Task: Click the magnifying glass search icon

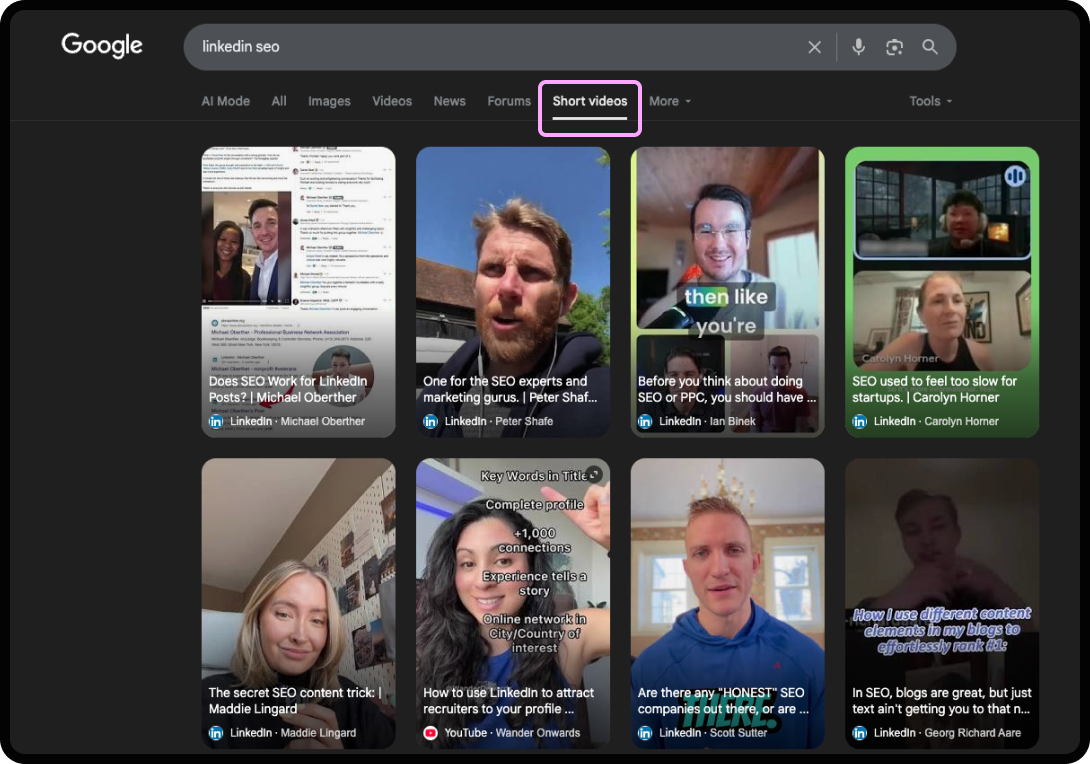Action: 929,47
